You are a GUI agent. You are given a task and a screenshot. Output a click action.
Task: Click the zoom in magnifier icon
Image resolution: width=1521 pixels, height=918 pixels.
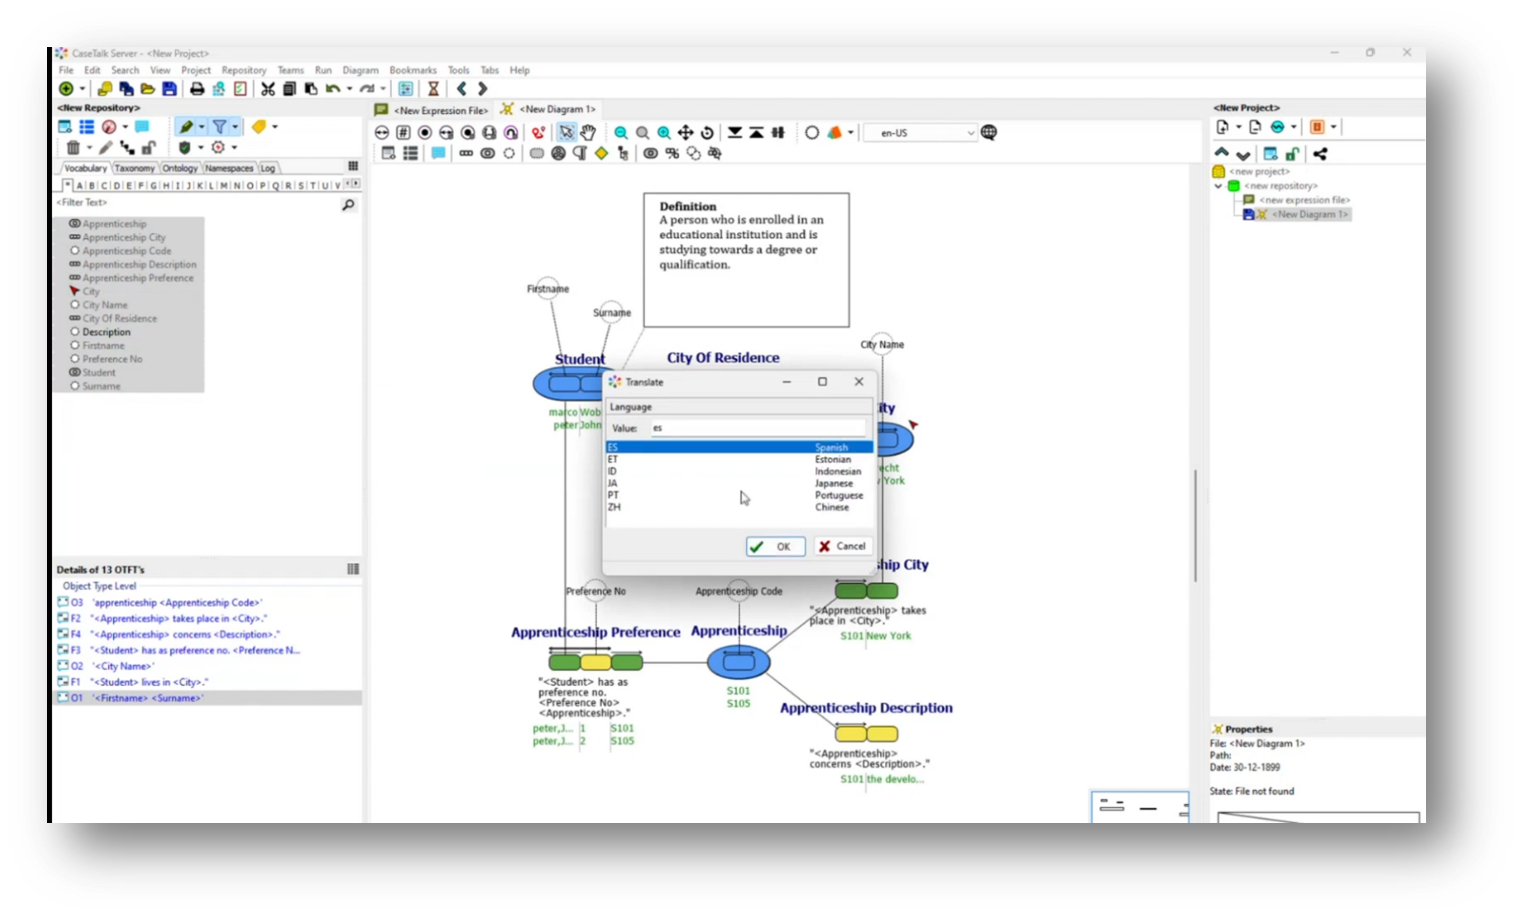click(664, 132)
